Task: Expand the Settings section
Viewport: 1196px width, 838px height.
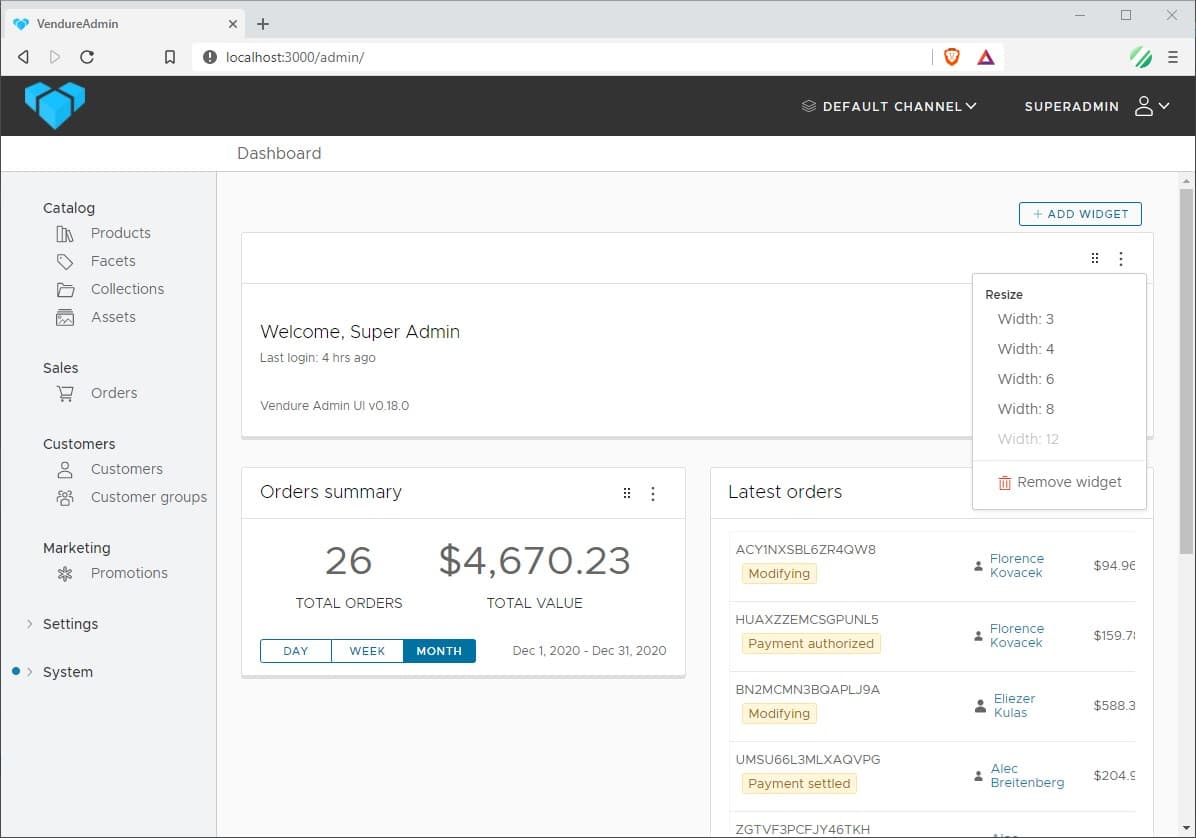Action: point(70,624)
